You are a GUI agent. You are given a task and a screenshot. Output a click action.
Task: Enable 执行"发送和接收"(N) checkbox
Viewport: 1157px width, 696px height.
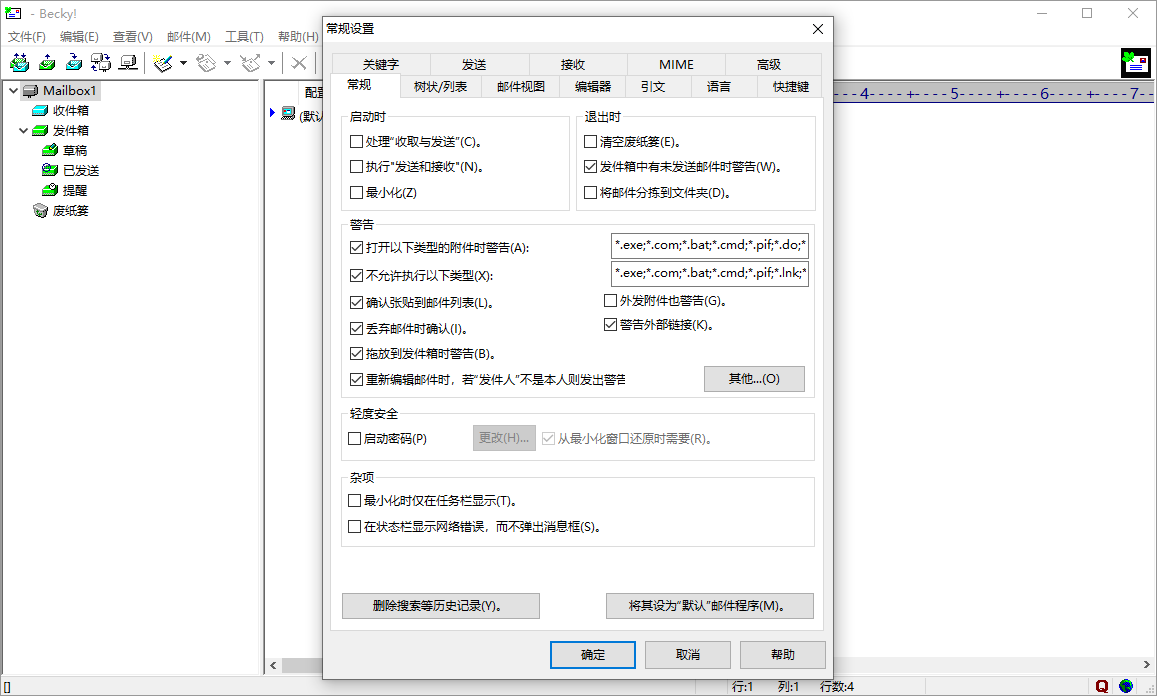(356, 167)
